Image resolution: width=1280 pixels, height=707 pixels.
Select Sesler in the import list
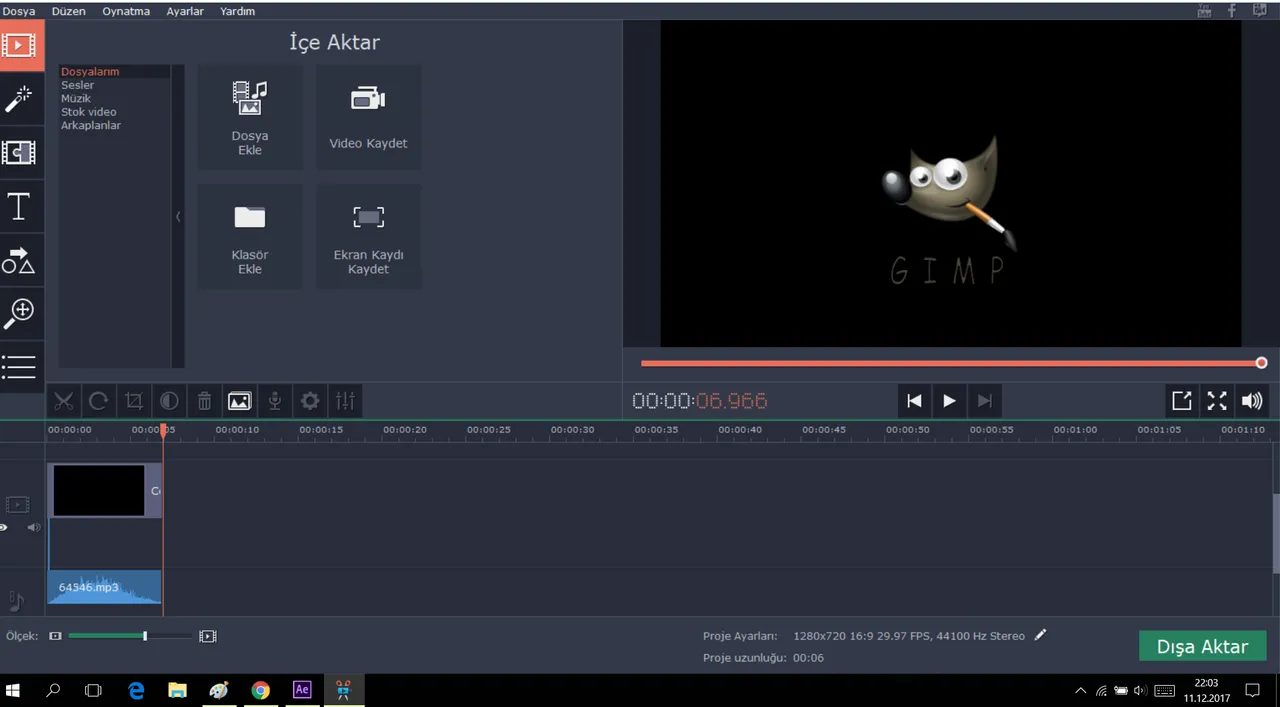(78, 85)
